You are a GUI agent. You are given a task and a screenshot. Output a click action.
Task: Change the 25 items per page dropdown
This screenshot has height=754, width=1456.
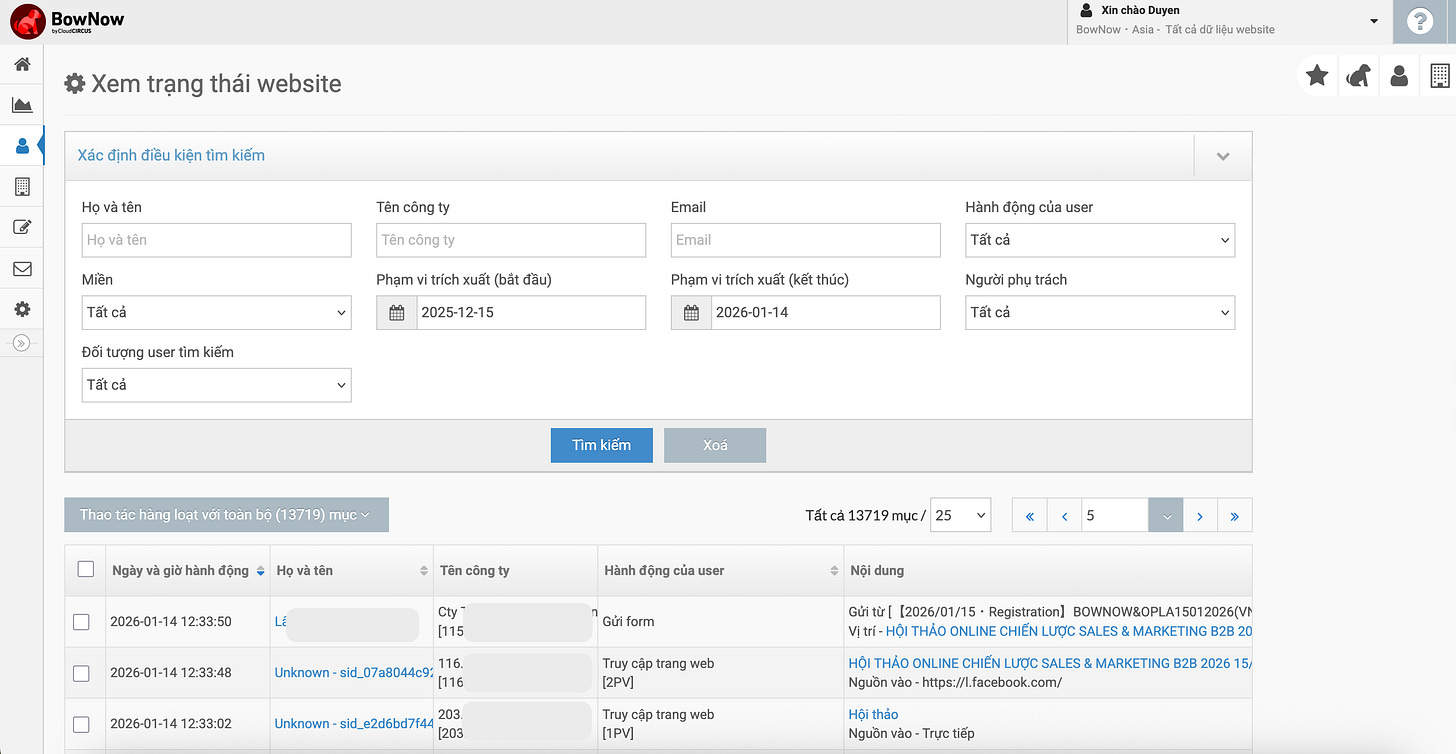coord(961,516)
